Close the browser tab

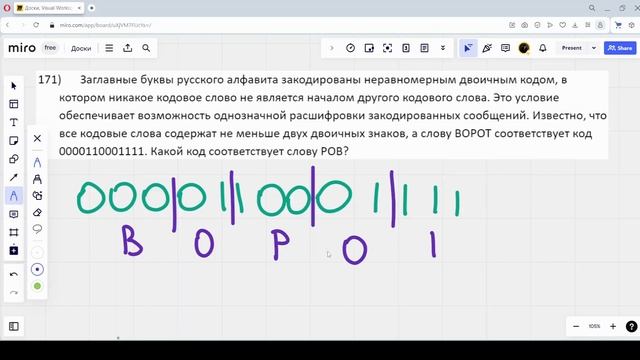coord(79,8)
